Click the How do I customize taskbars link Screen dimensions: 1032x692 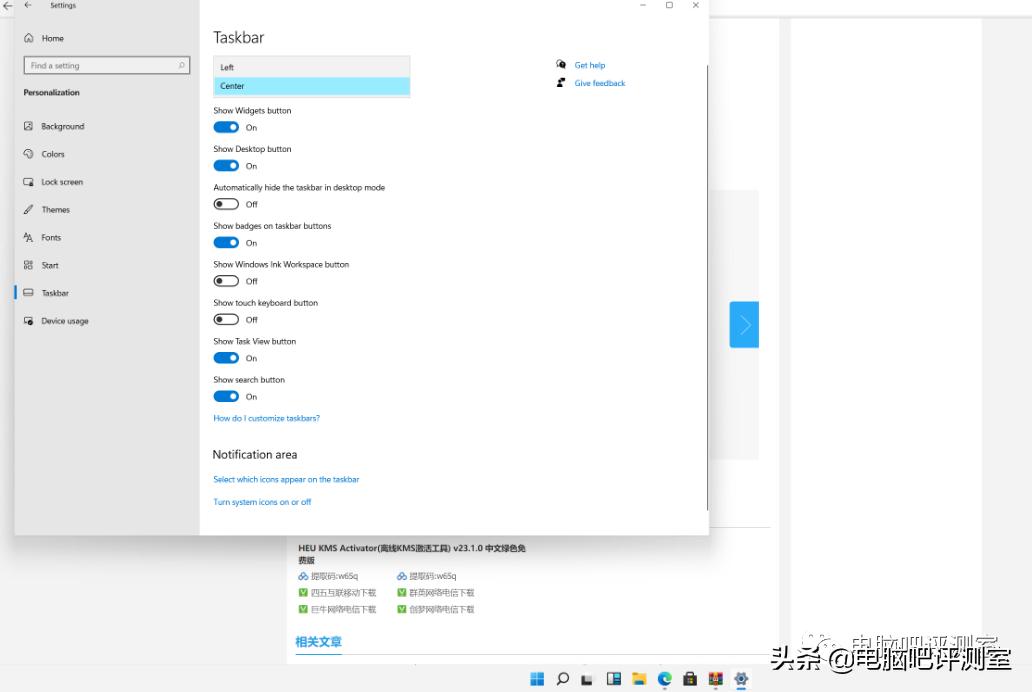[x=266, y=418]
